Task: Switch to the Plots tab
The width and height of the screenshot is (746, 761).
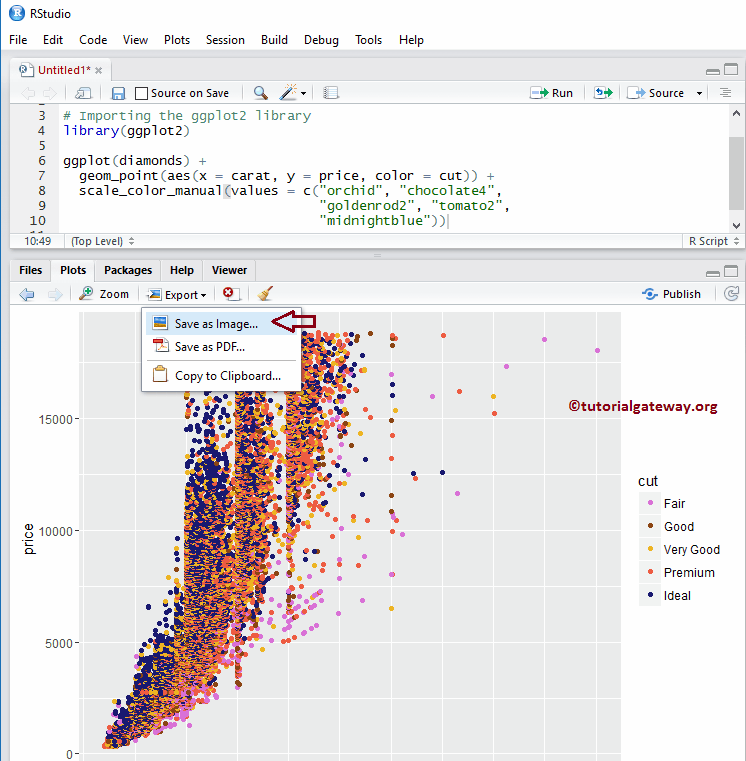Action: (x=73, y=270)
